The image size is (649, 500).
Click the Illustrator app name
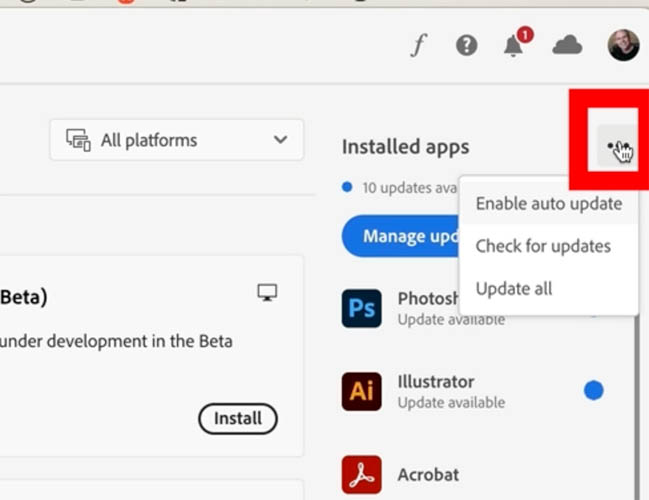436,382
